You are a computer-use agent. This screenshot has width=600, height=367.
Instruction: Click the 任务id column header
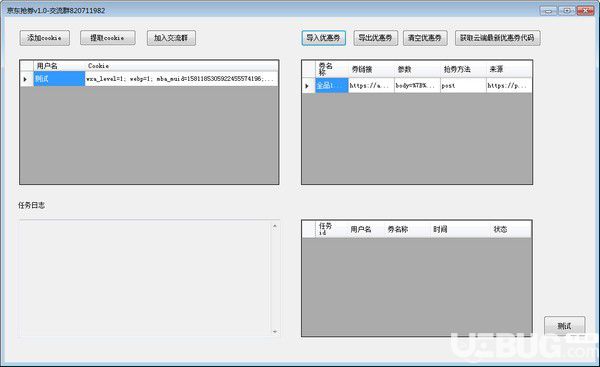(x=331, y=229)
